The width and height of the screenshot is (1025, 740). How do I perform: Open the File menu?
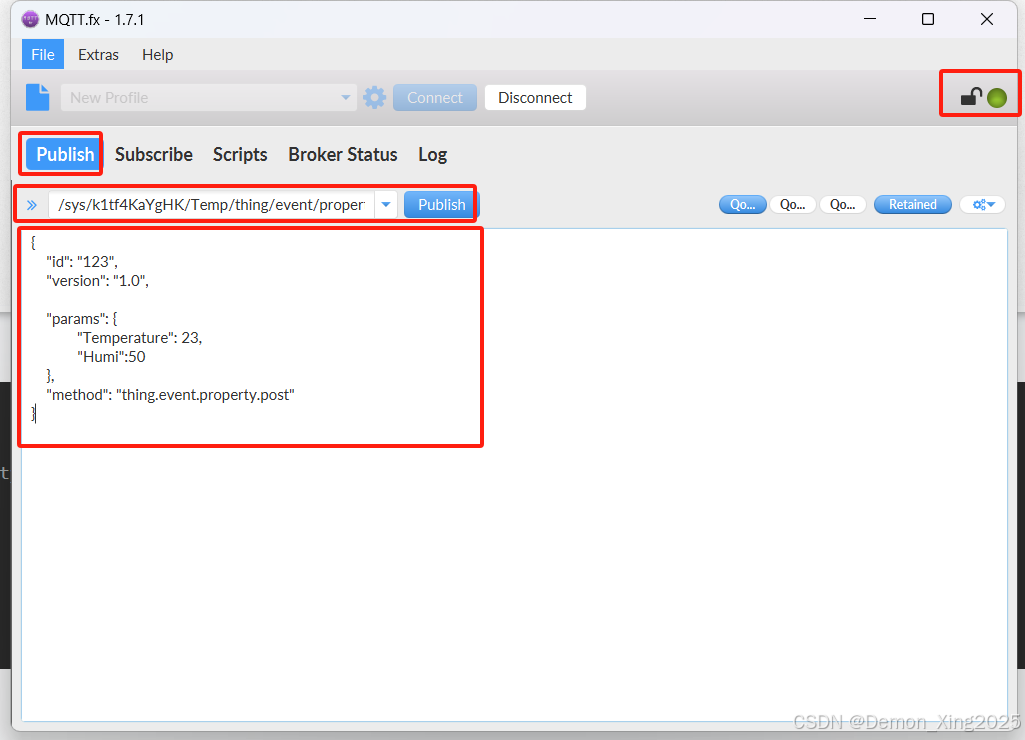pyautogui.click(x=43, y=54)
